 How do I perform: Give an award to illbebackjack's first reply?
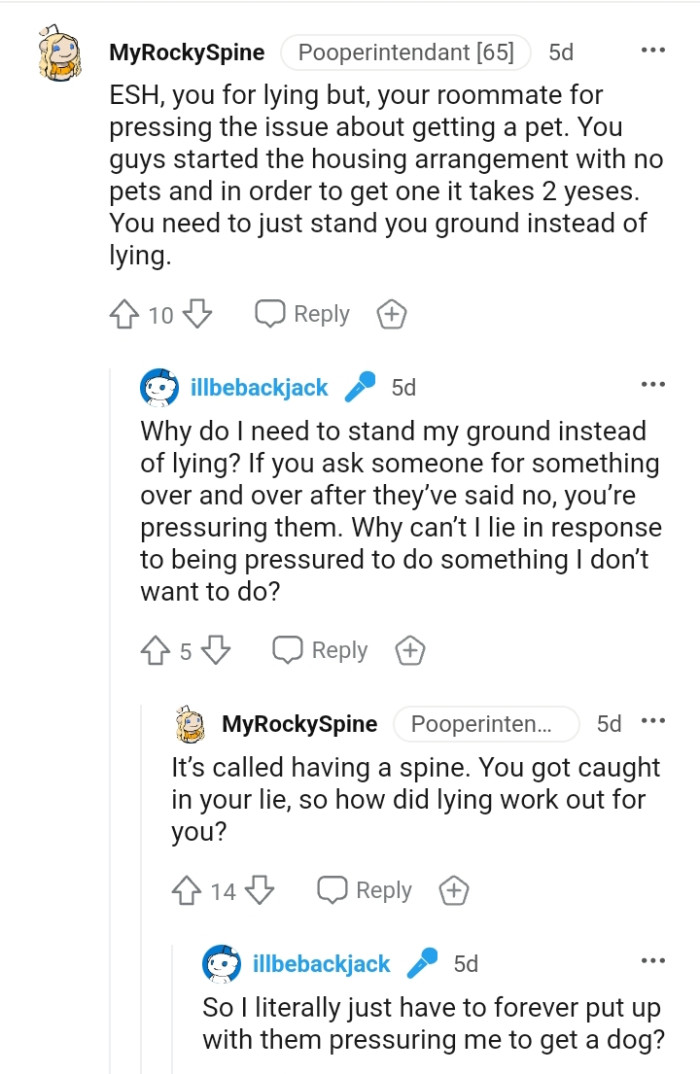pos(409,650)
